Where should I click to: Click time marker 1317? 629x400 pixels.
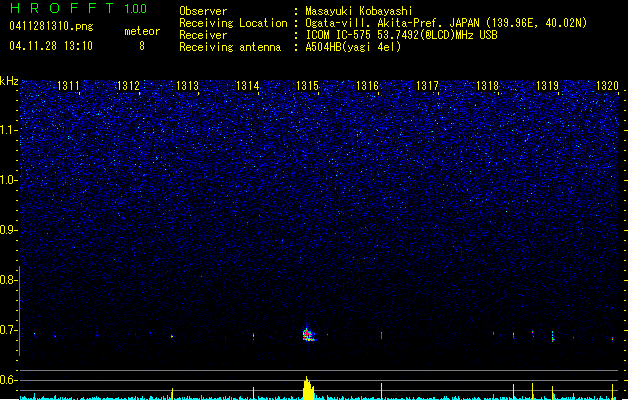coord(427,85)
